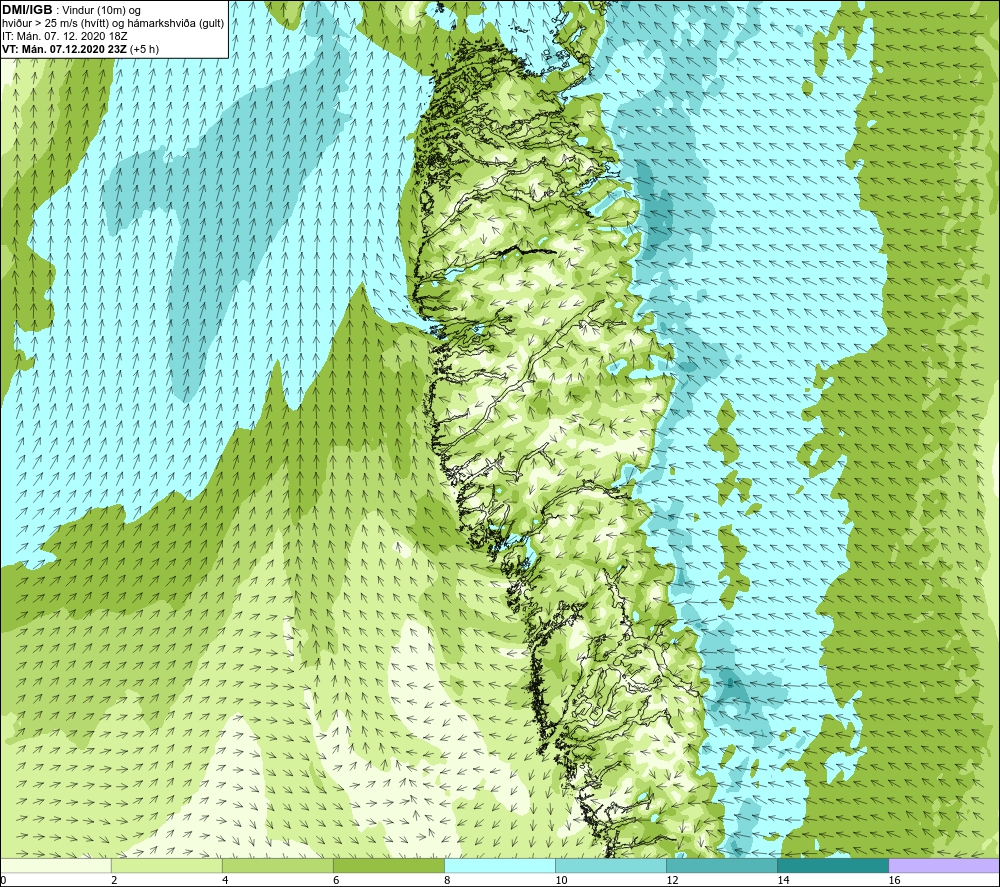Click the 8–10 m/s light cyan swatch
The height and width of the screenshot is (887, 1000).
499,865
